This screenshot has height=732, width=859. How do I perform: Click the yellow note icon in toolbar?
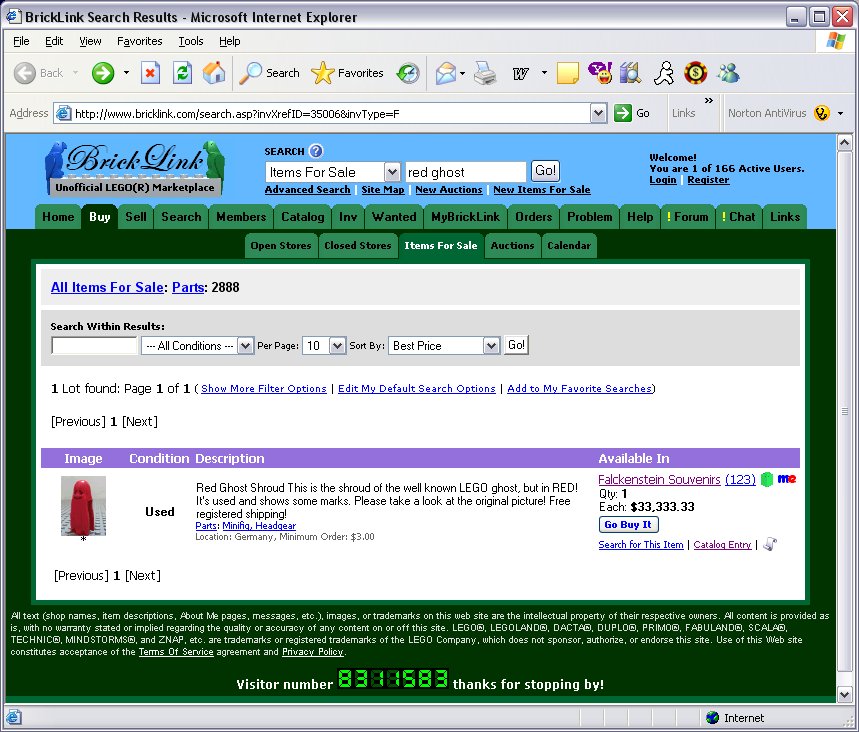(x=568, y=73)
